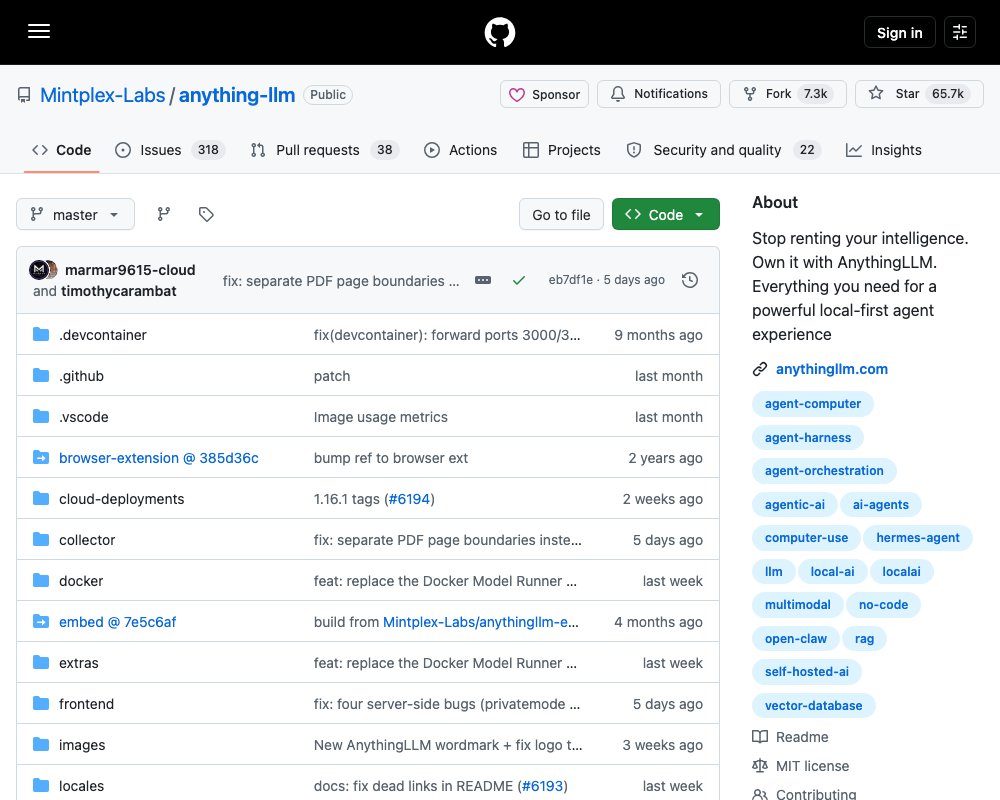Screen dimensions: 1000x800
Task: View commit history clock icon
Action: pyautogui.click(x=690, y=280)
